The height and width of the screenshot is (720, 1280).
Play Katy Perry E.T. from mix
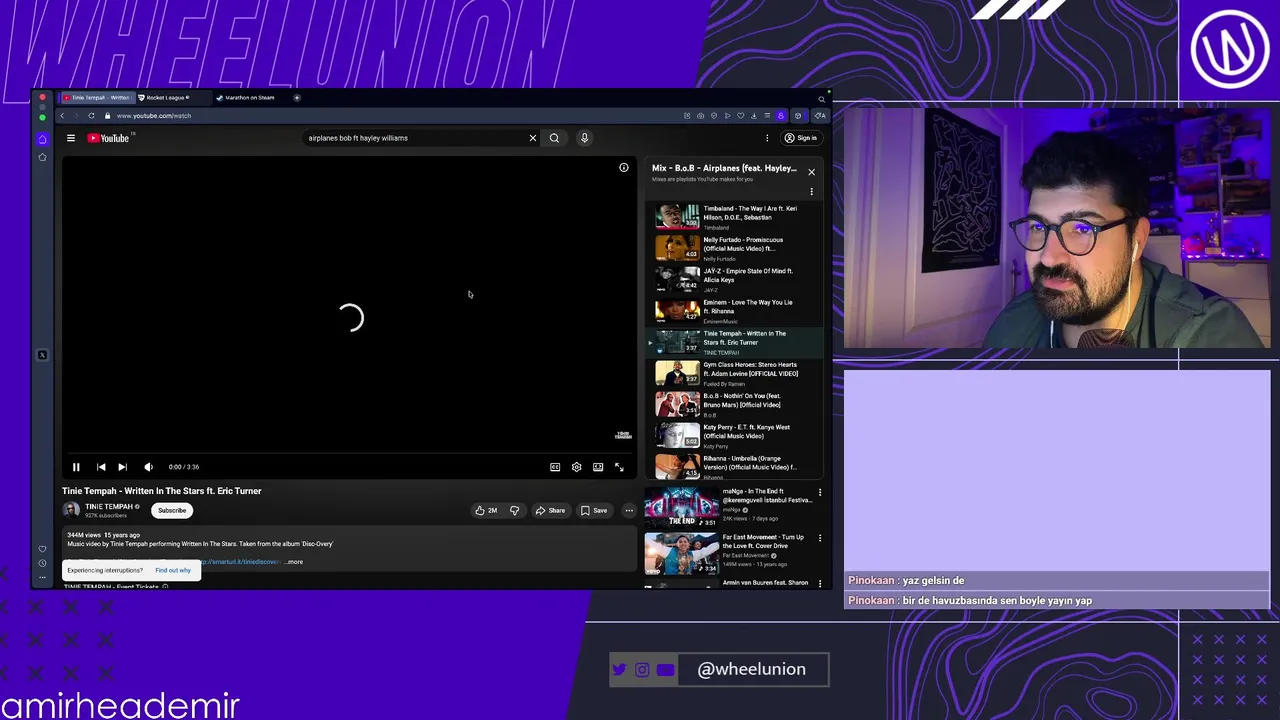734,435
